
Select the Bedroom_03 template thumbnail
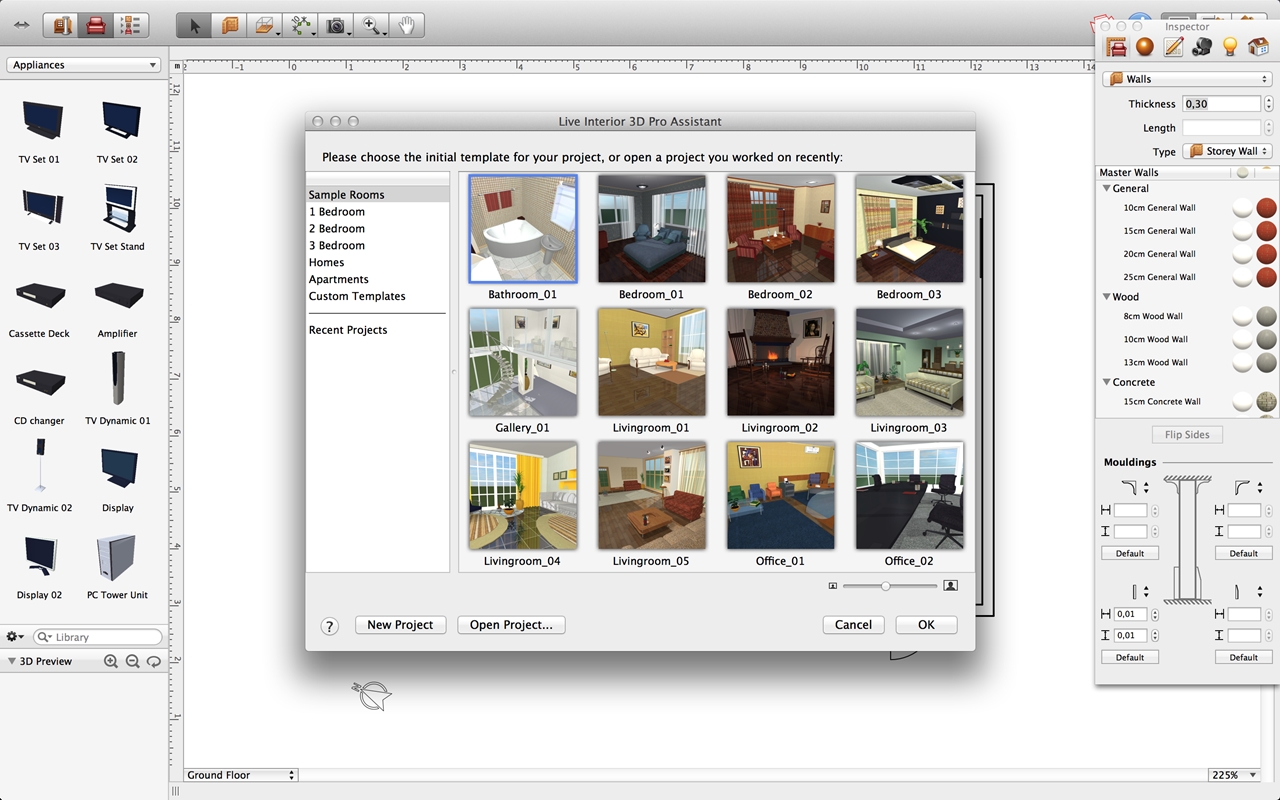[x=909, y=229]
